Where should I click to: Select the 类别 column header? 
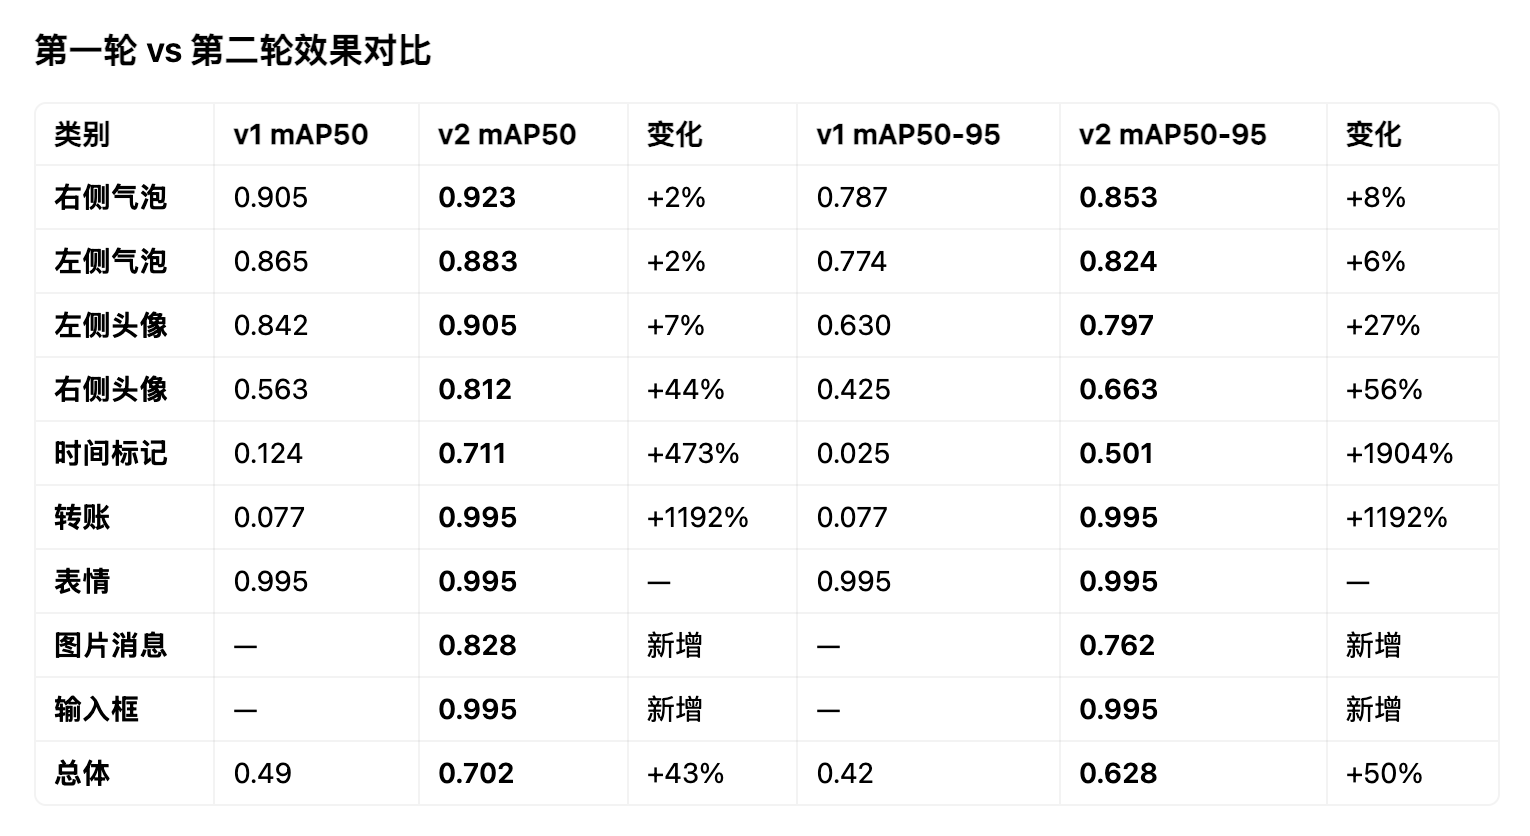click(x=82, y=134)
